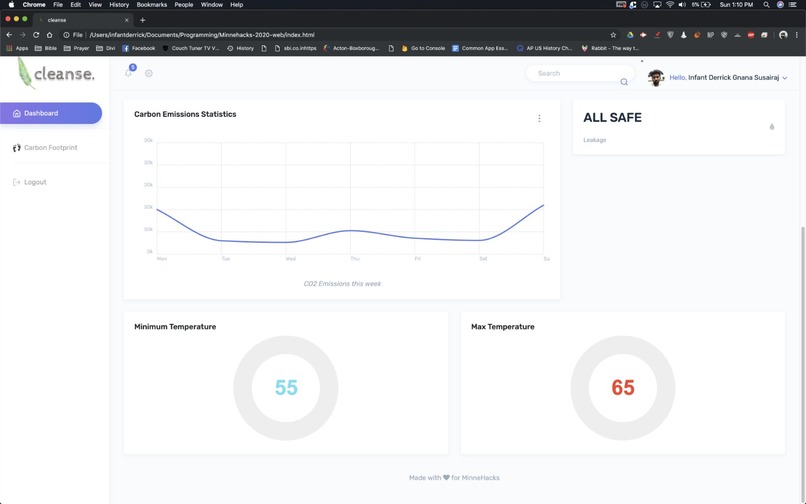Open the Go to Console bookmark

tap(423, 48)
